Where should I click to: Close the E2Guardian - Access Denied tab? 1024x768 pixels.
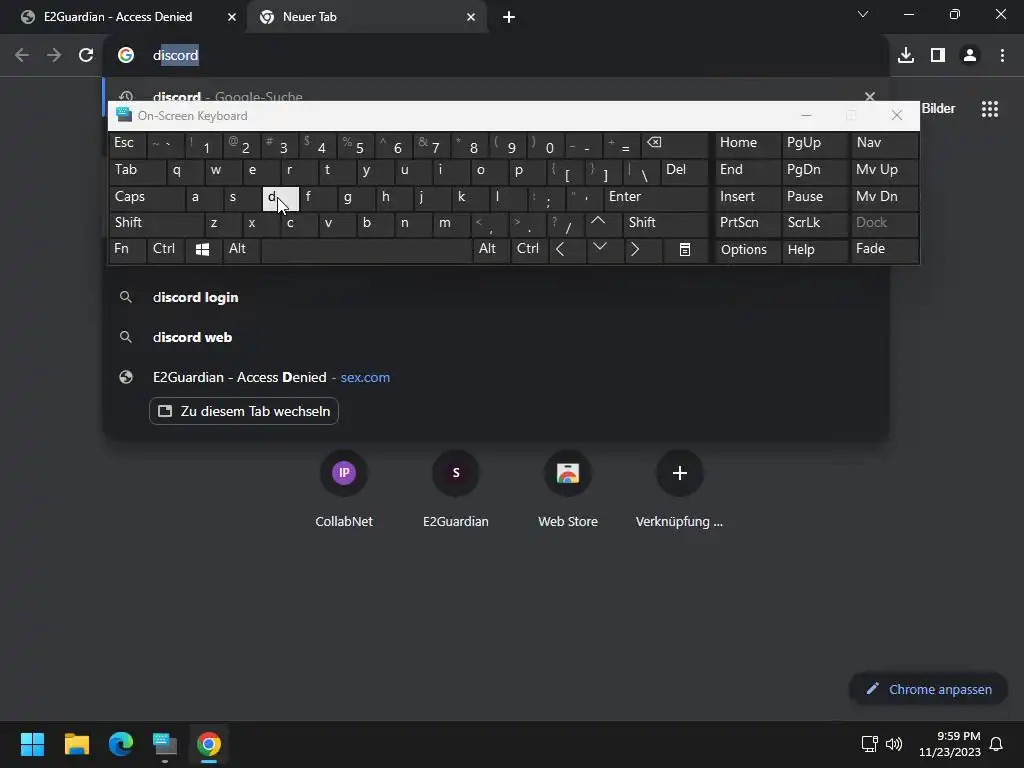click(x=232, y=18)
